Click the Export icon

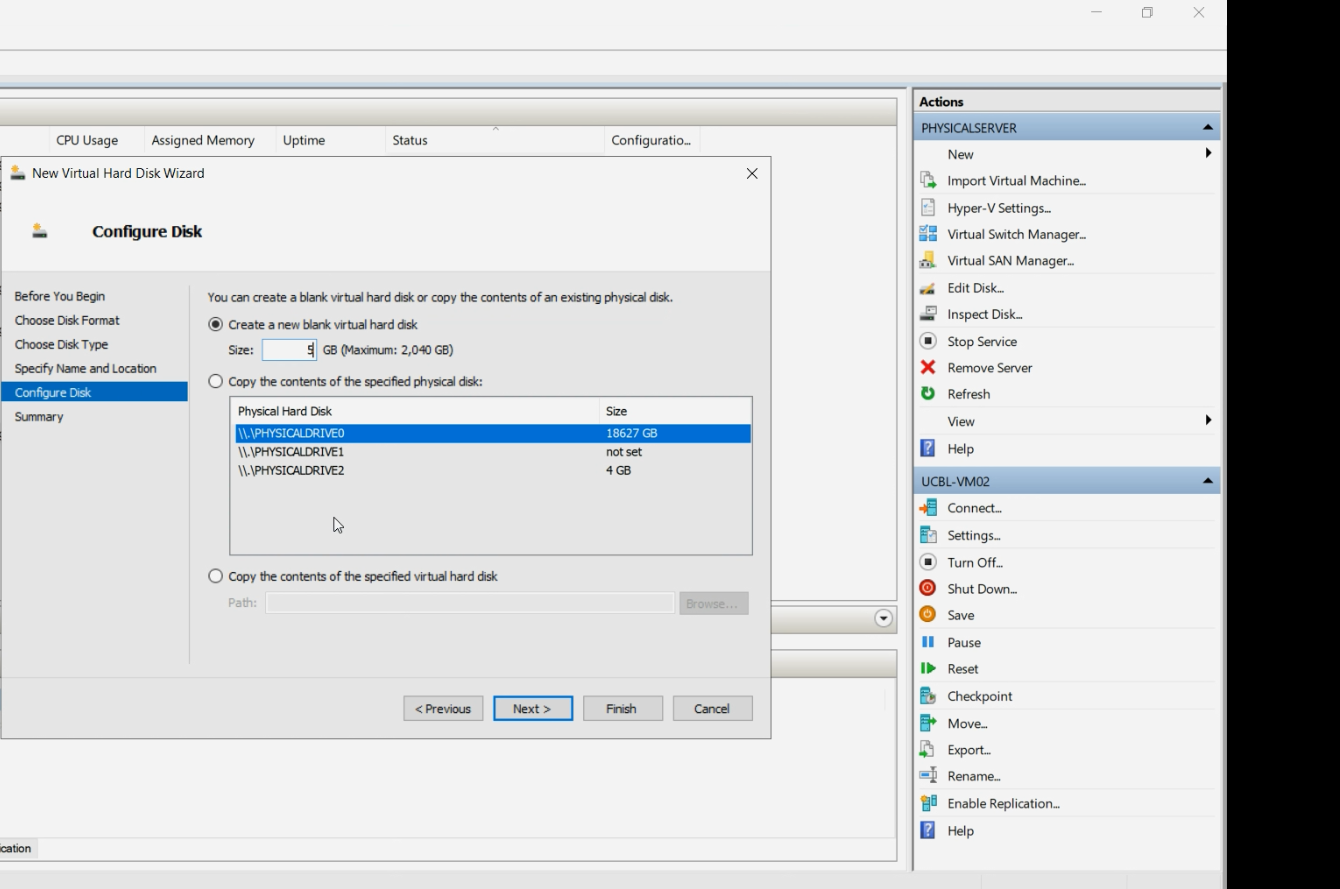pos(928,749)
